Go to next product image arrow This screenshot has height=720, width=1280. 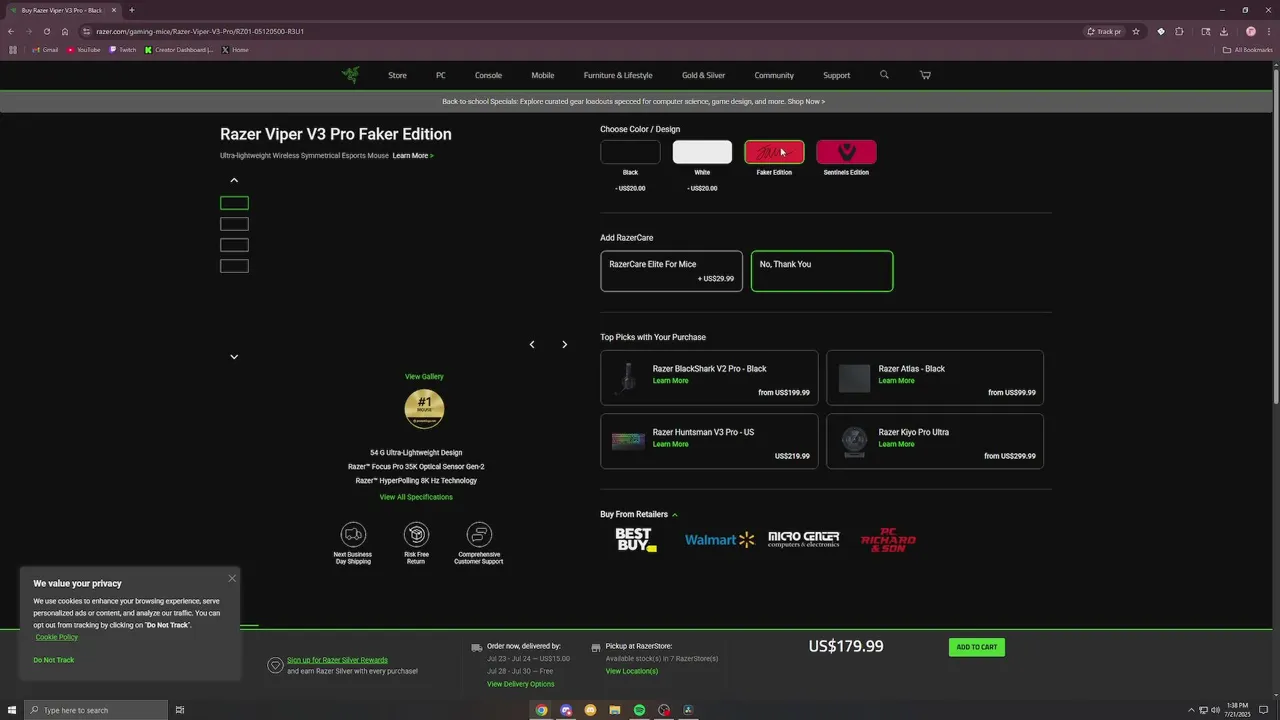(x=564, y=344)
